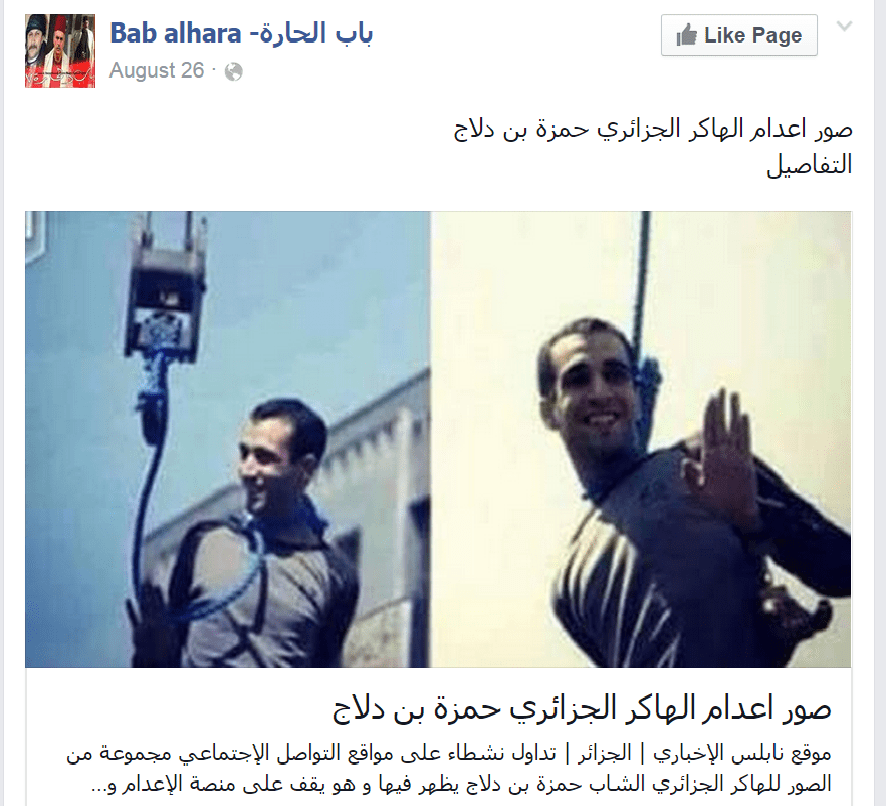Open the left photo of the linked article
Image resolution: width=886 pixels, height=806 pixels.
tap(228, 439)
